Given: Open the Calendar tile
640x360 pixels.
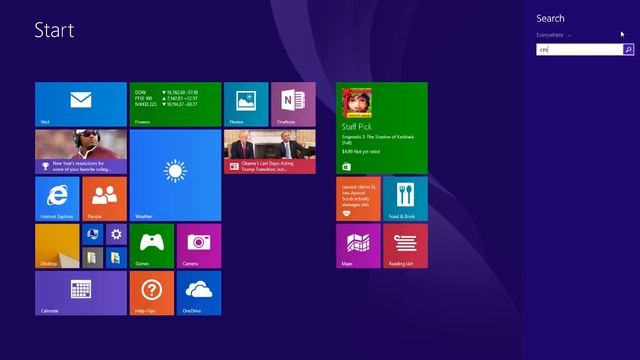Looking at the screenshot, I should 81,293.
